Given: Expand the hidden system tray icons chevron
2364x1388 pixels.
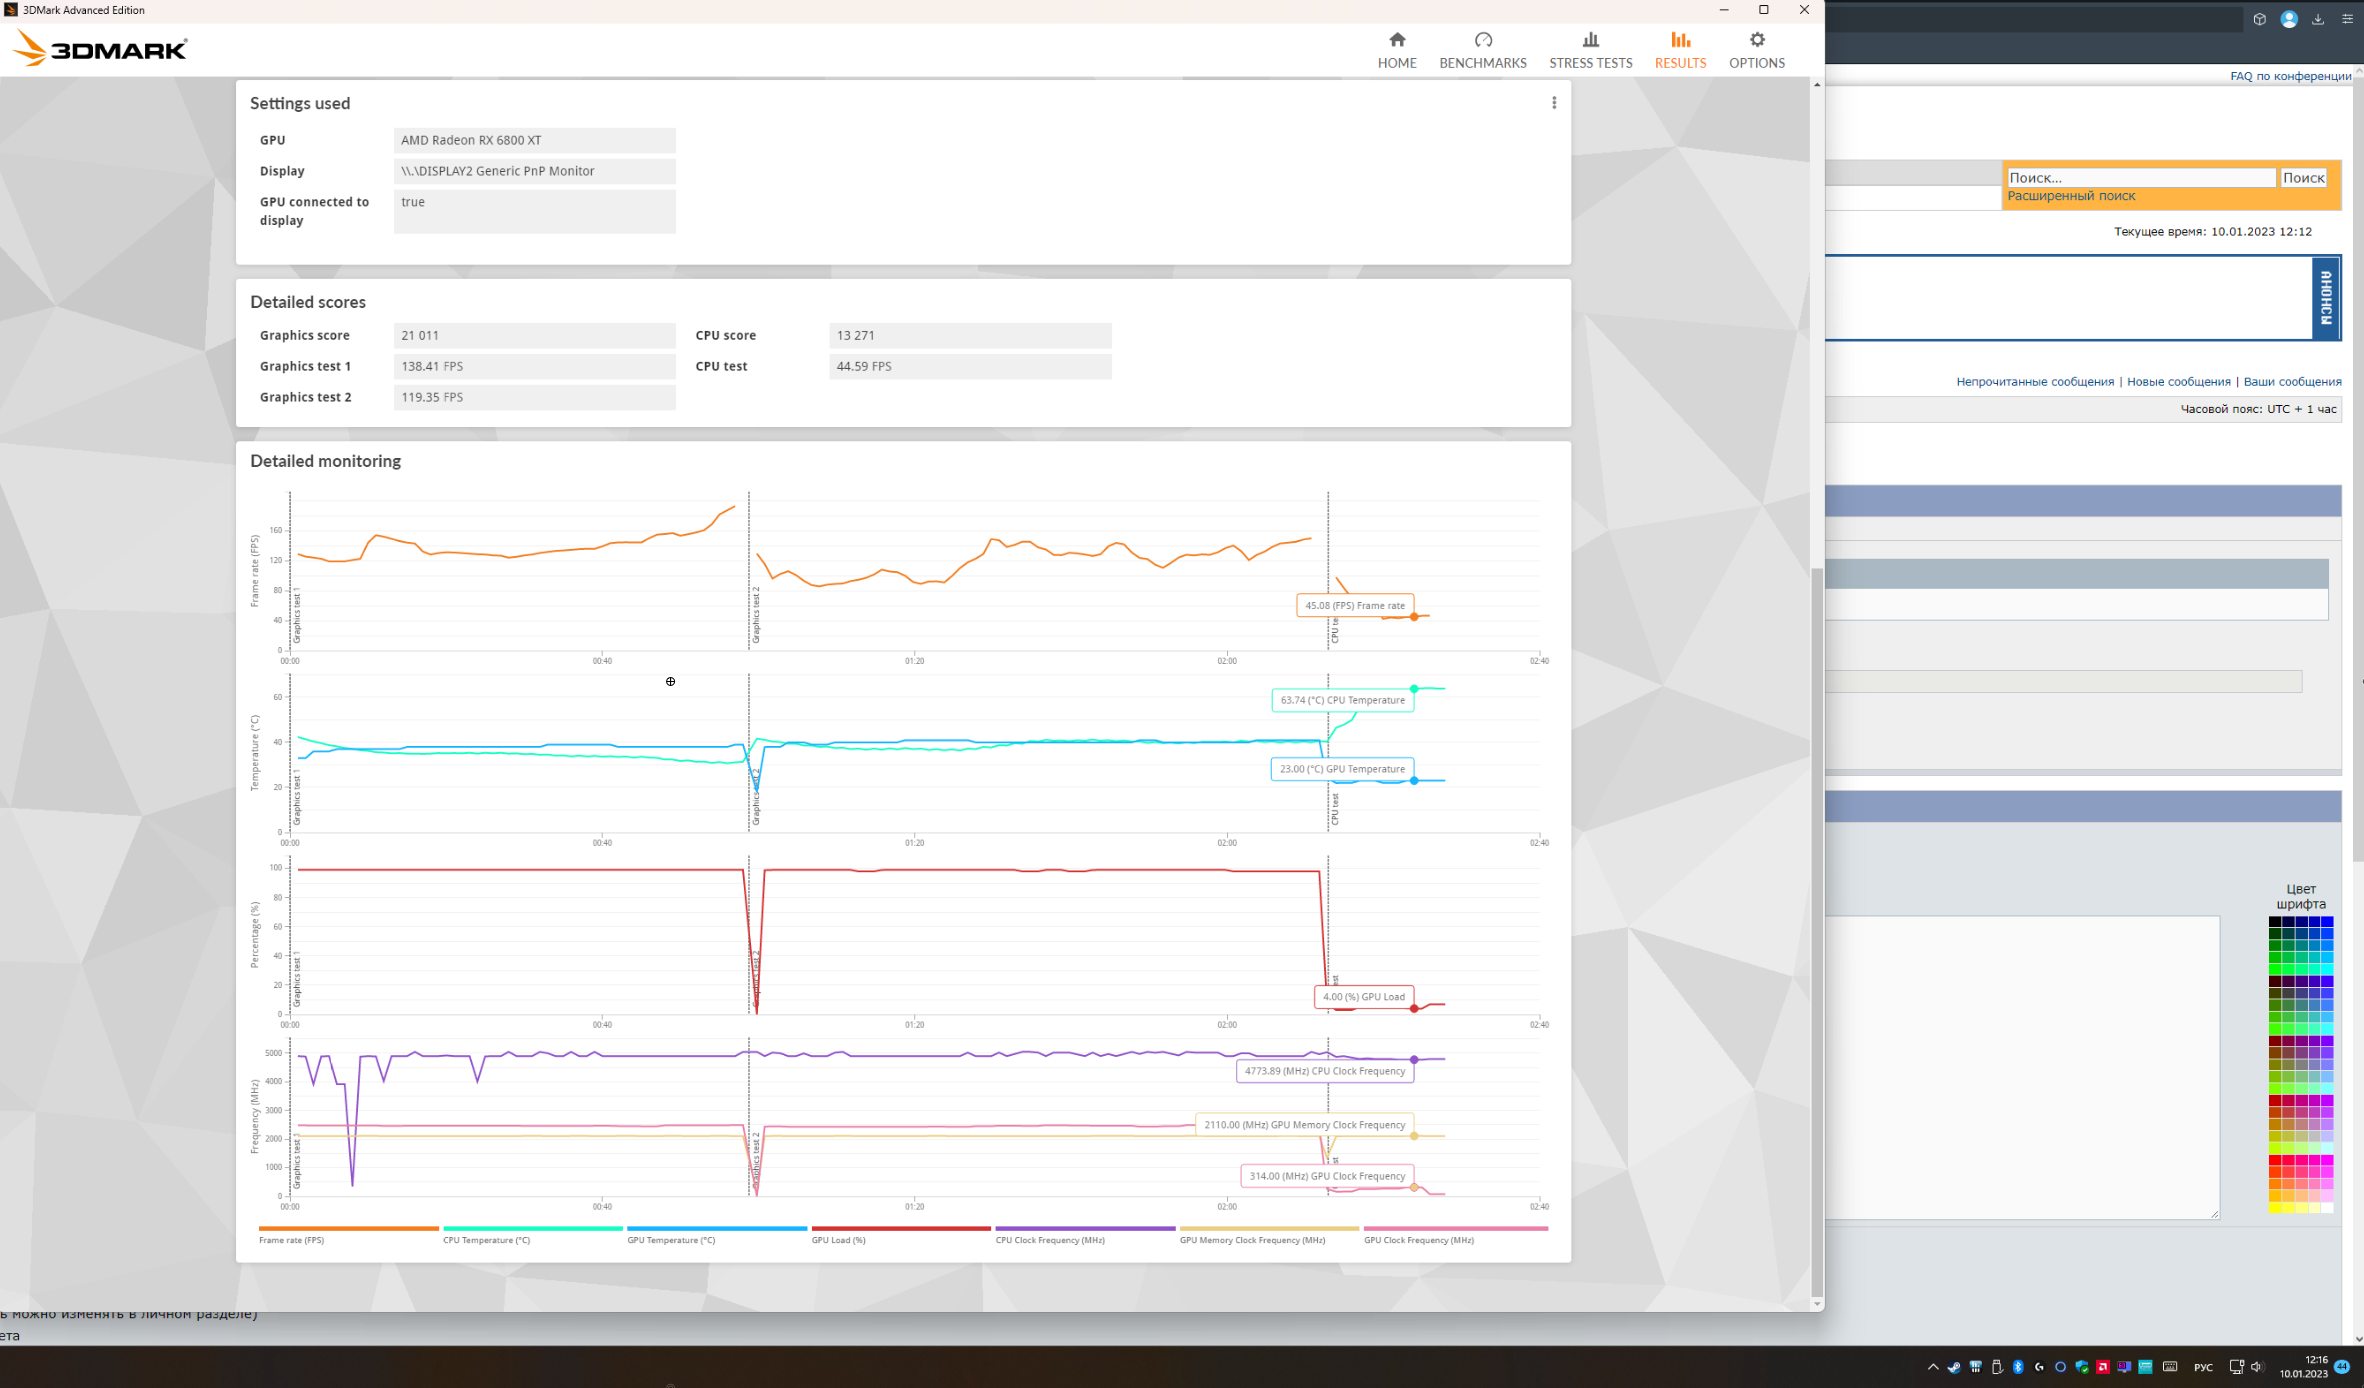Looking at the screenshot, I should [1932, 1367].
